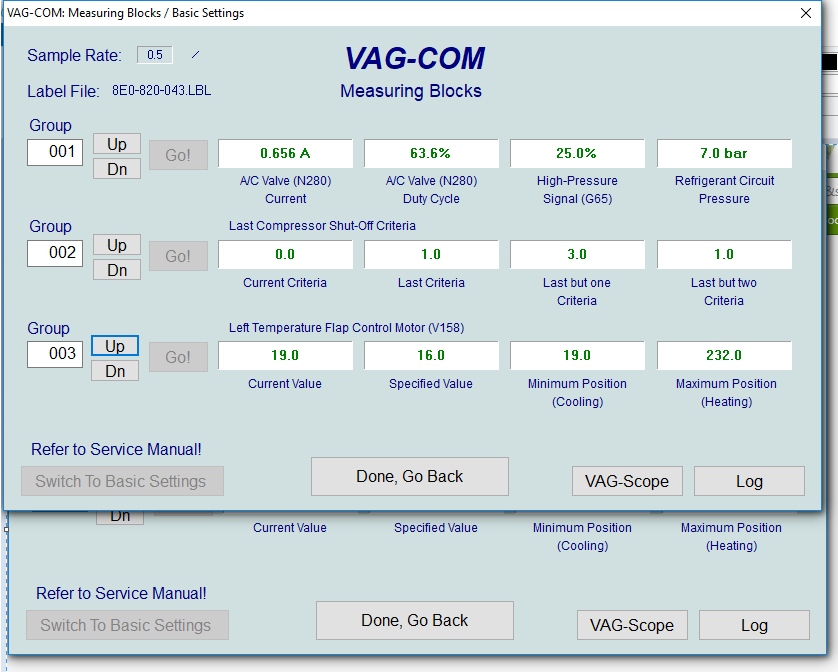Click Dn button in rear window
This screenshot has width=838, height=672.
click(120, 517)
